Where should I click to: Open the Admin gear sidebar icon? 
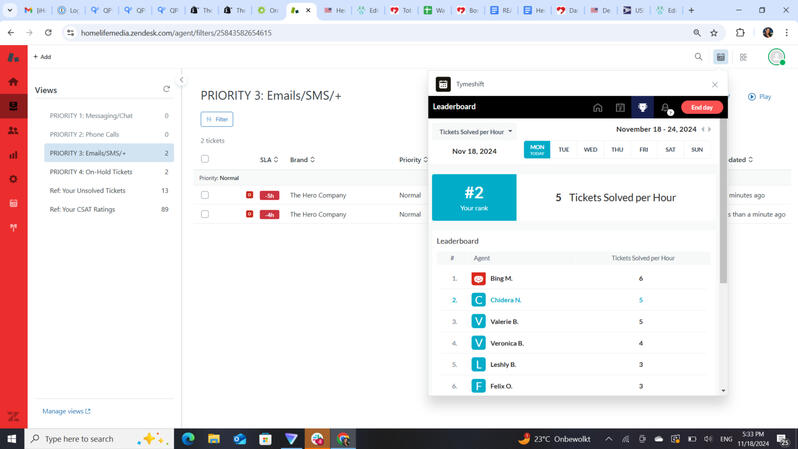pyautogui.click(x=14, y=179)
